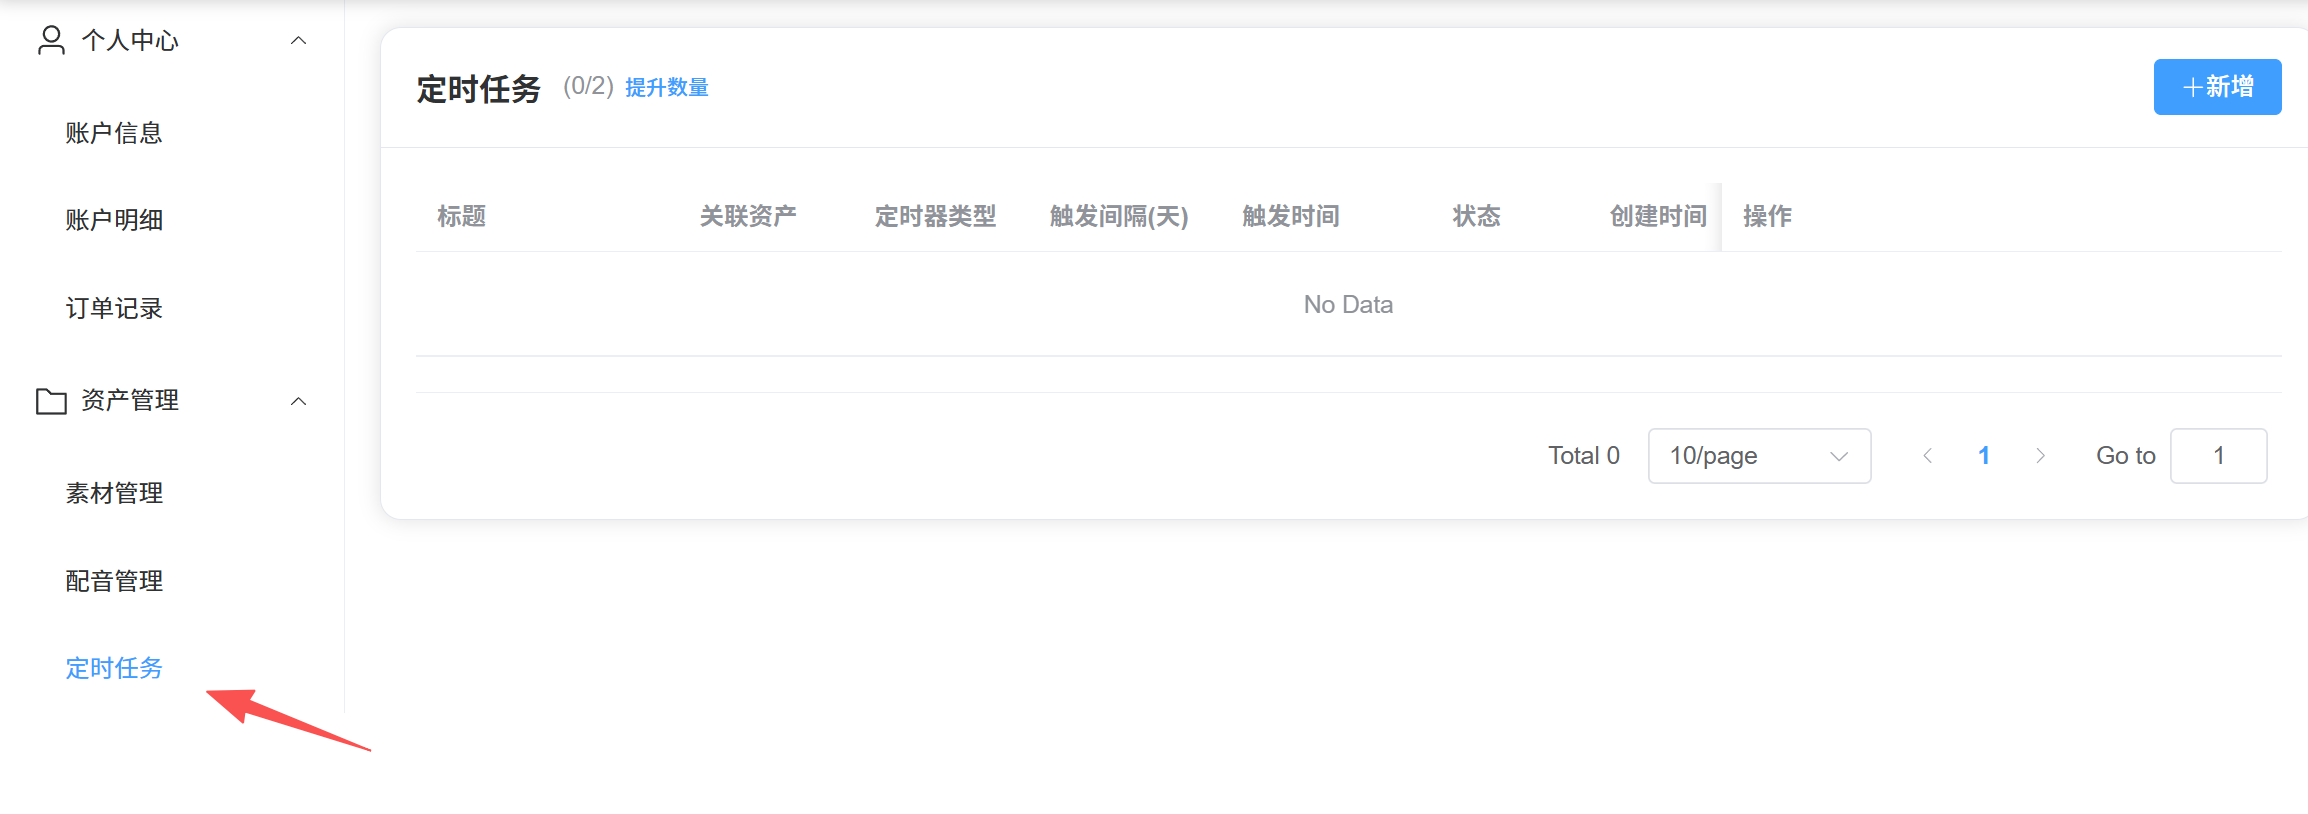Click the 标题 column header

462,216
